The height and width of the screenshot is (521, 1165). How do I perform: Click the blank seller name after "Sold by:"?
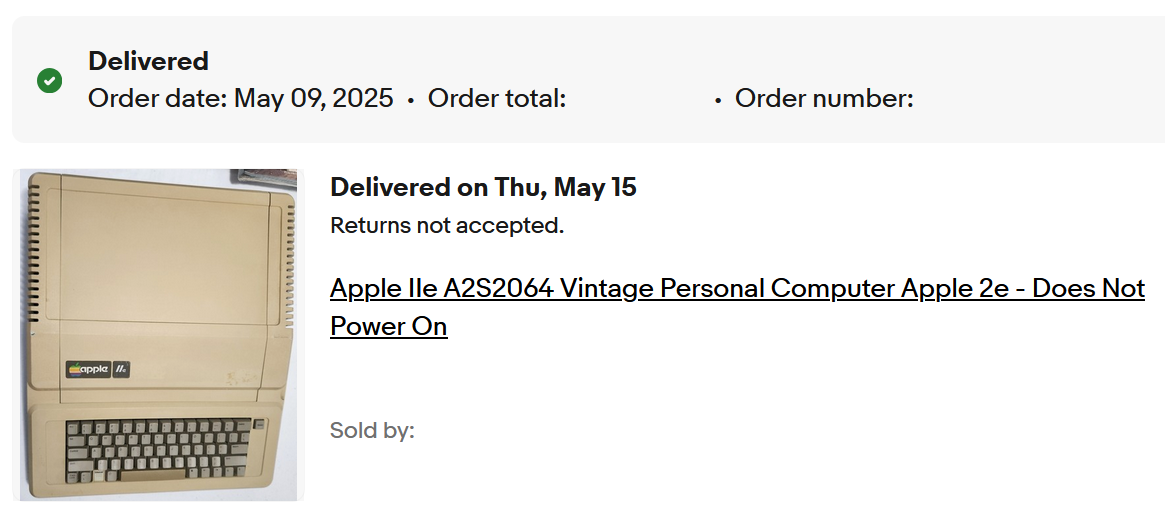[480, 431]
